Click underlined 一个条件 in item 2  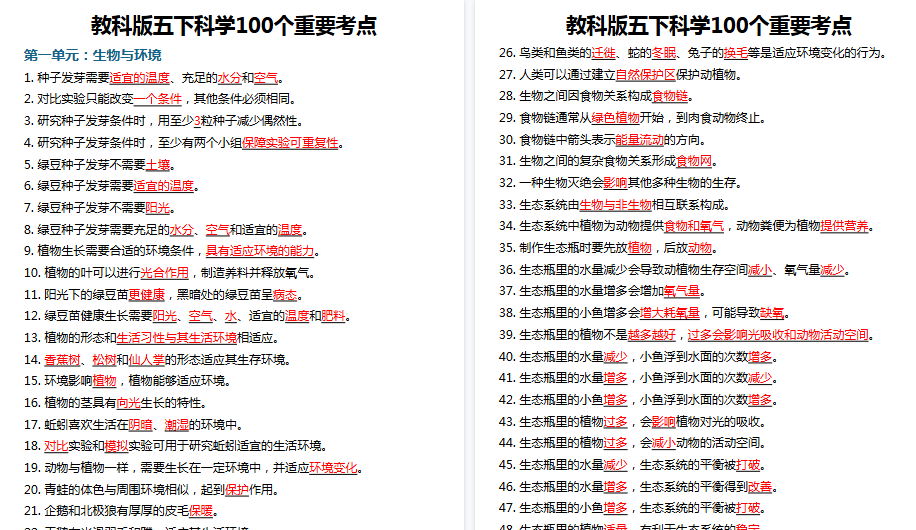pos(157,99)
